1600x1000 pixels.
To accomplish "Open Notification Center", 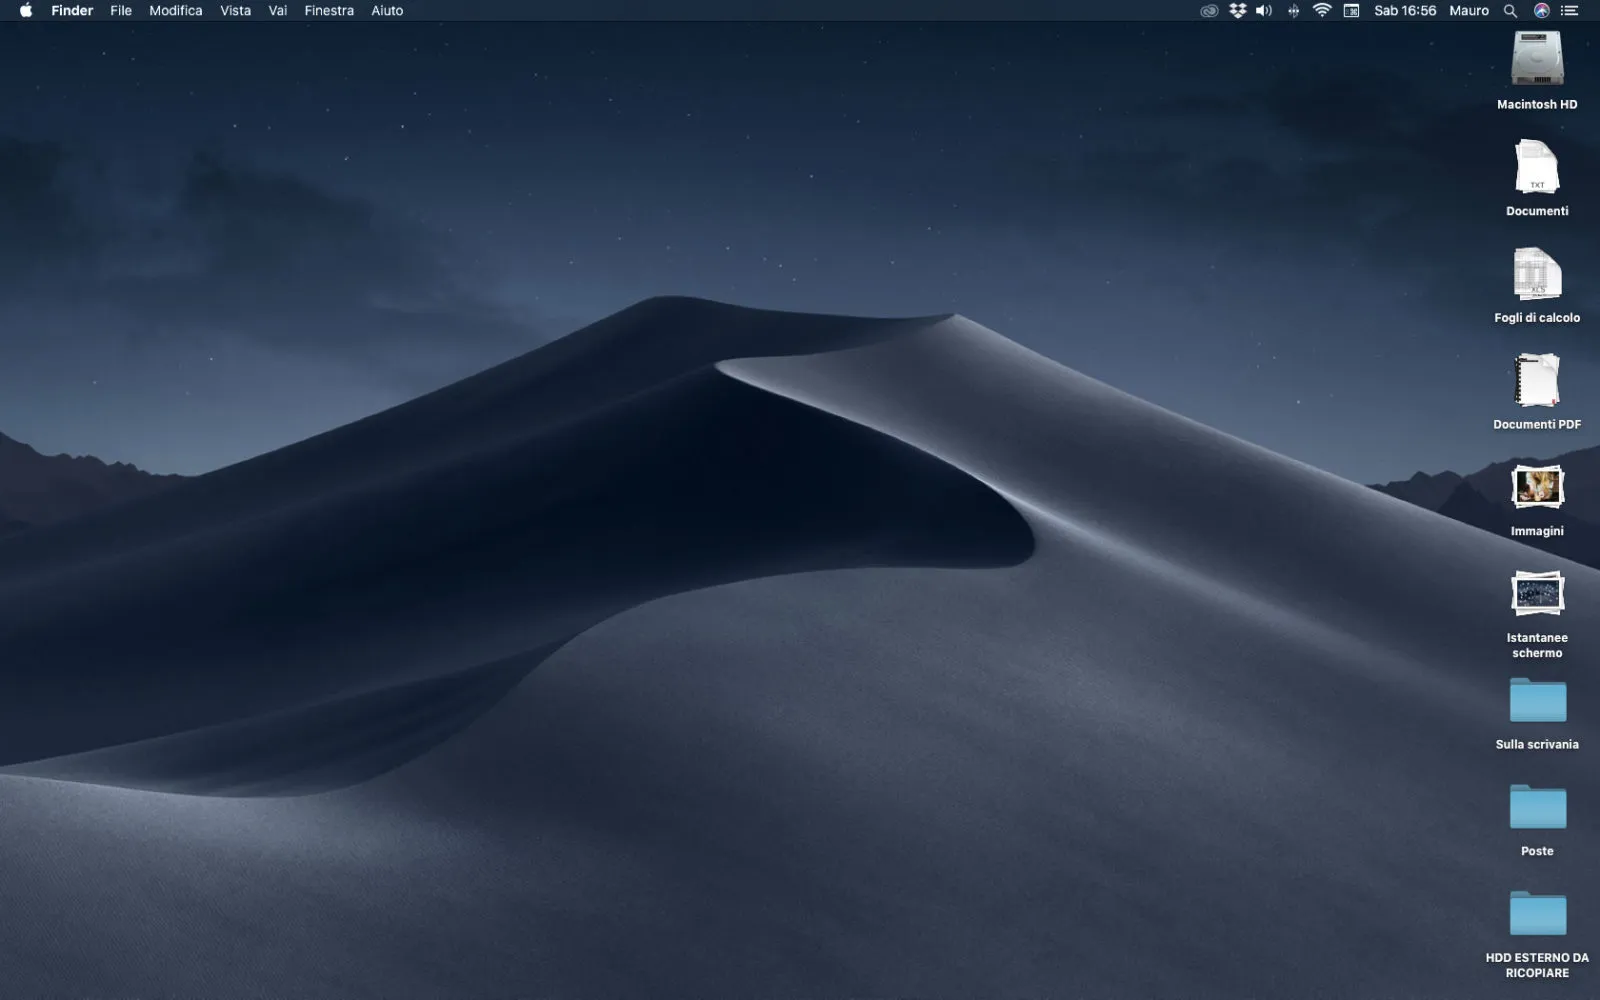I will 1569,10.
